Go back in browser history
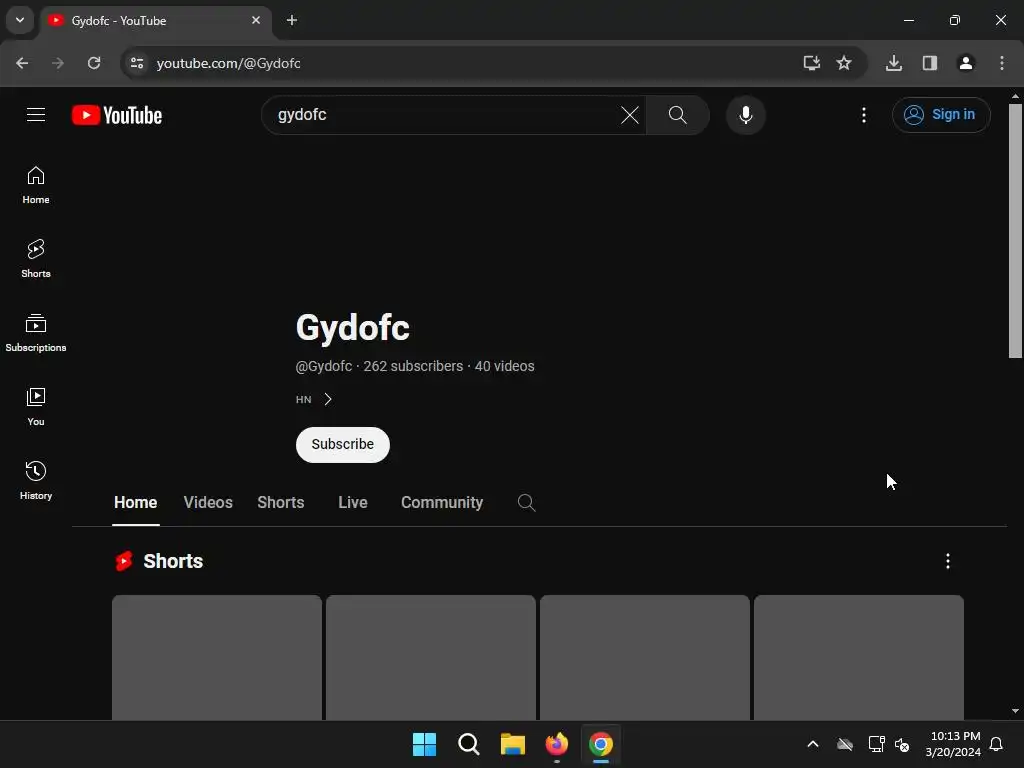 point(22,63)
